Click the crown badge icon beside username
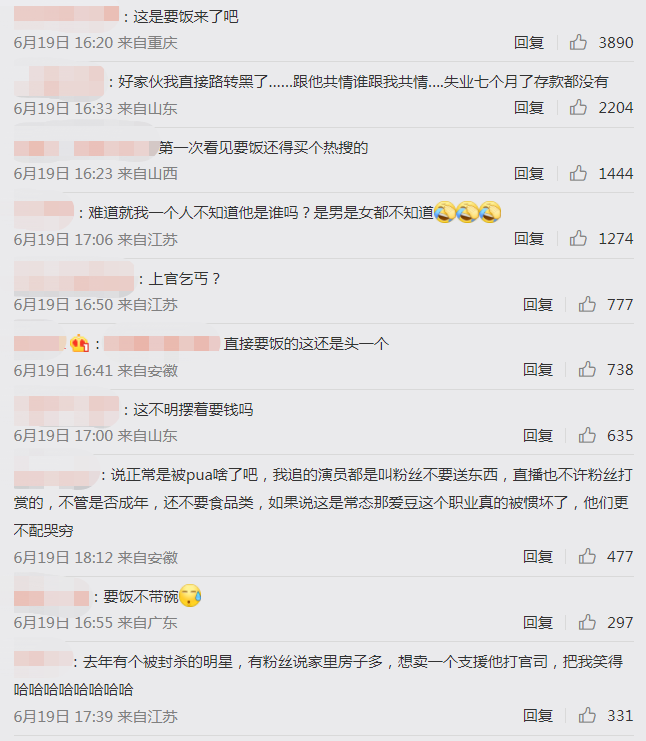Screen dimensions: 646x741 [79, 344]
